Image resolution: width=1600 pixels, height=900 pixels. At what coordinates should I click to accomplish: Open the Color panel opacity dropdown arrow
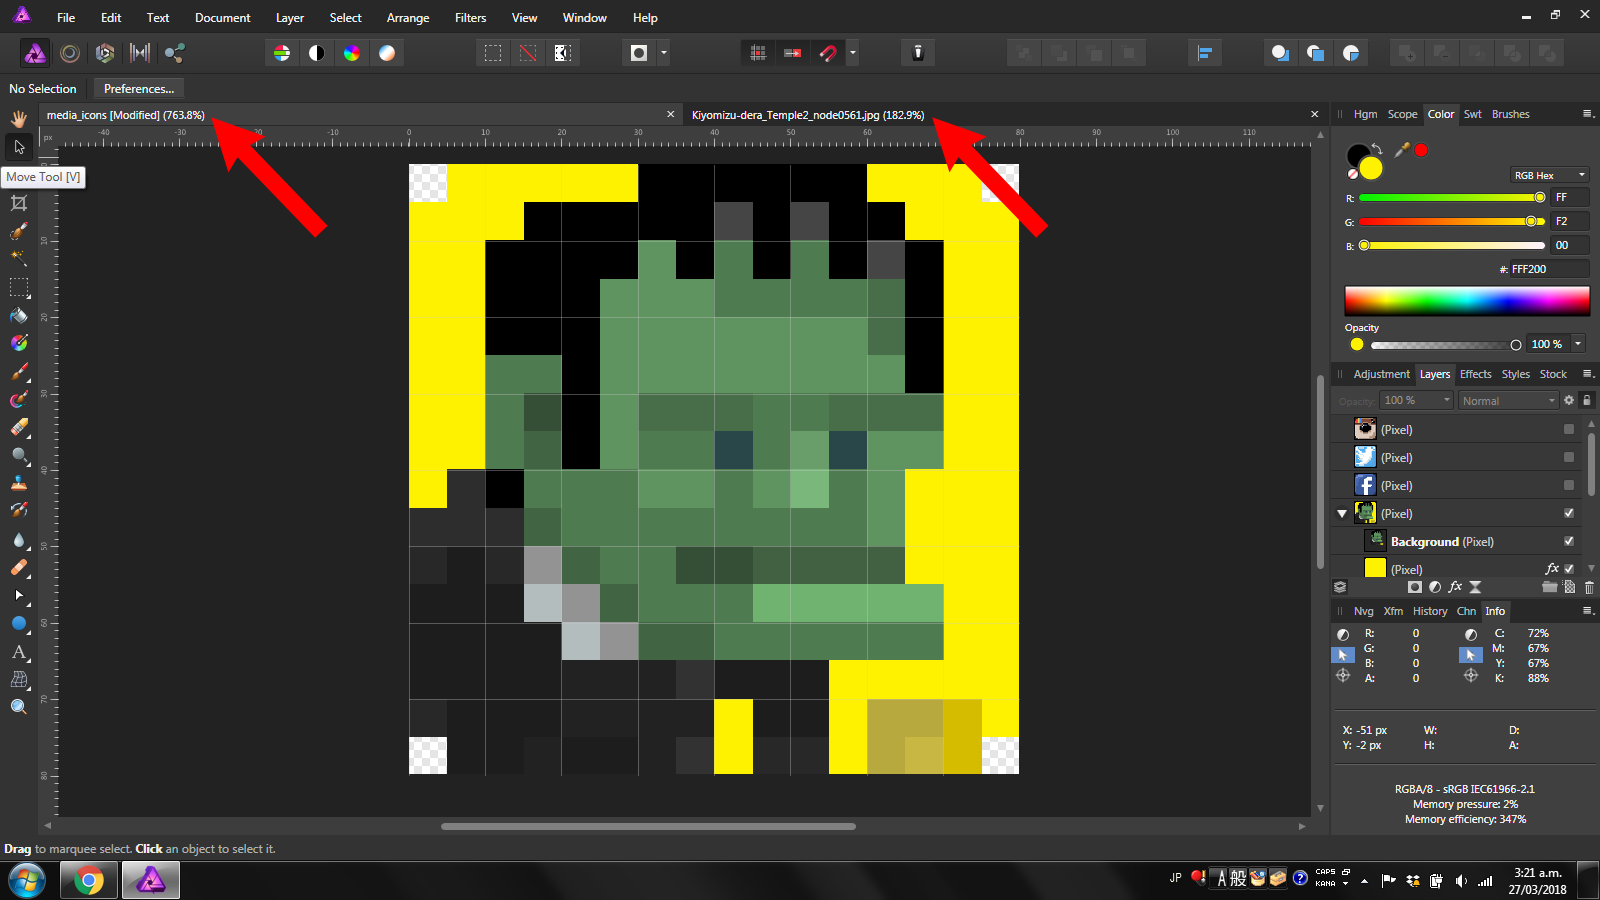click(1578, 344)
